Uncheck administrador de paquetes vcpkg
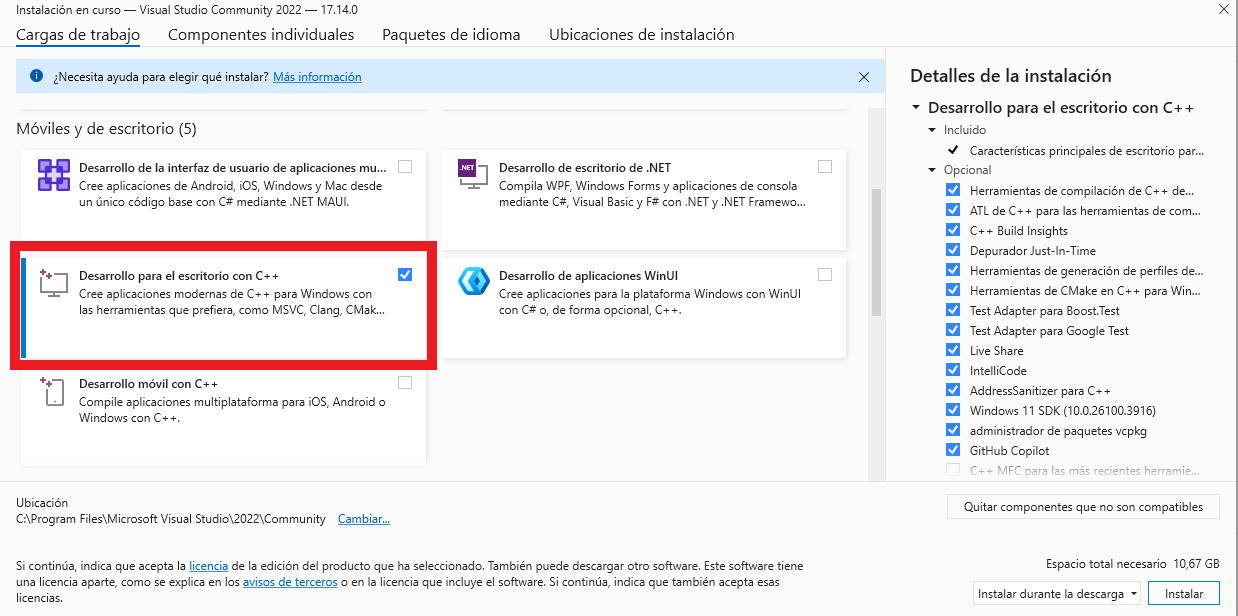This screenshot has width=1238, height=616. pyautogui.click(x=953, y=430)
